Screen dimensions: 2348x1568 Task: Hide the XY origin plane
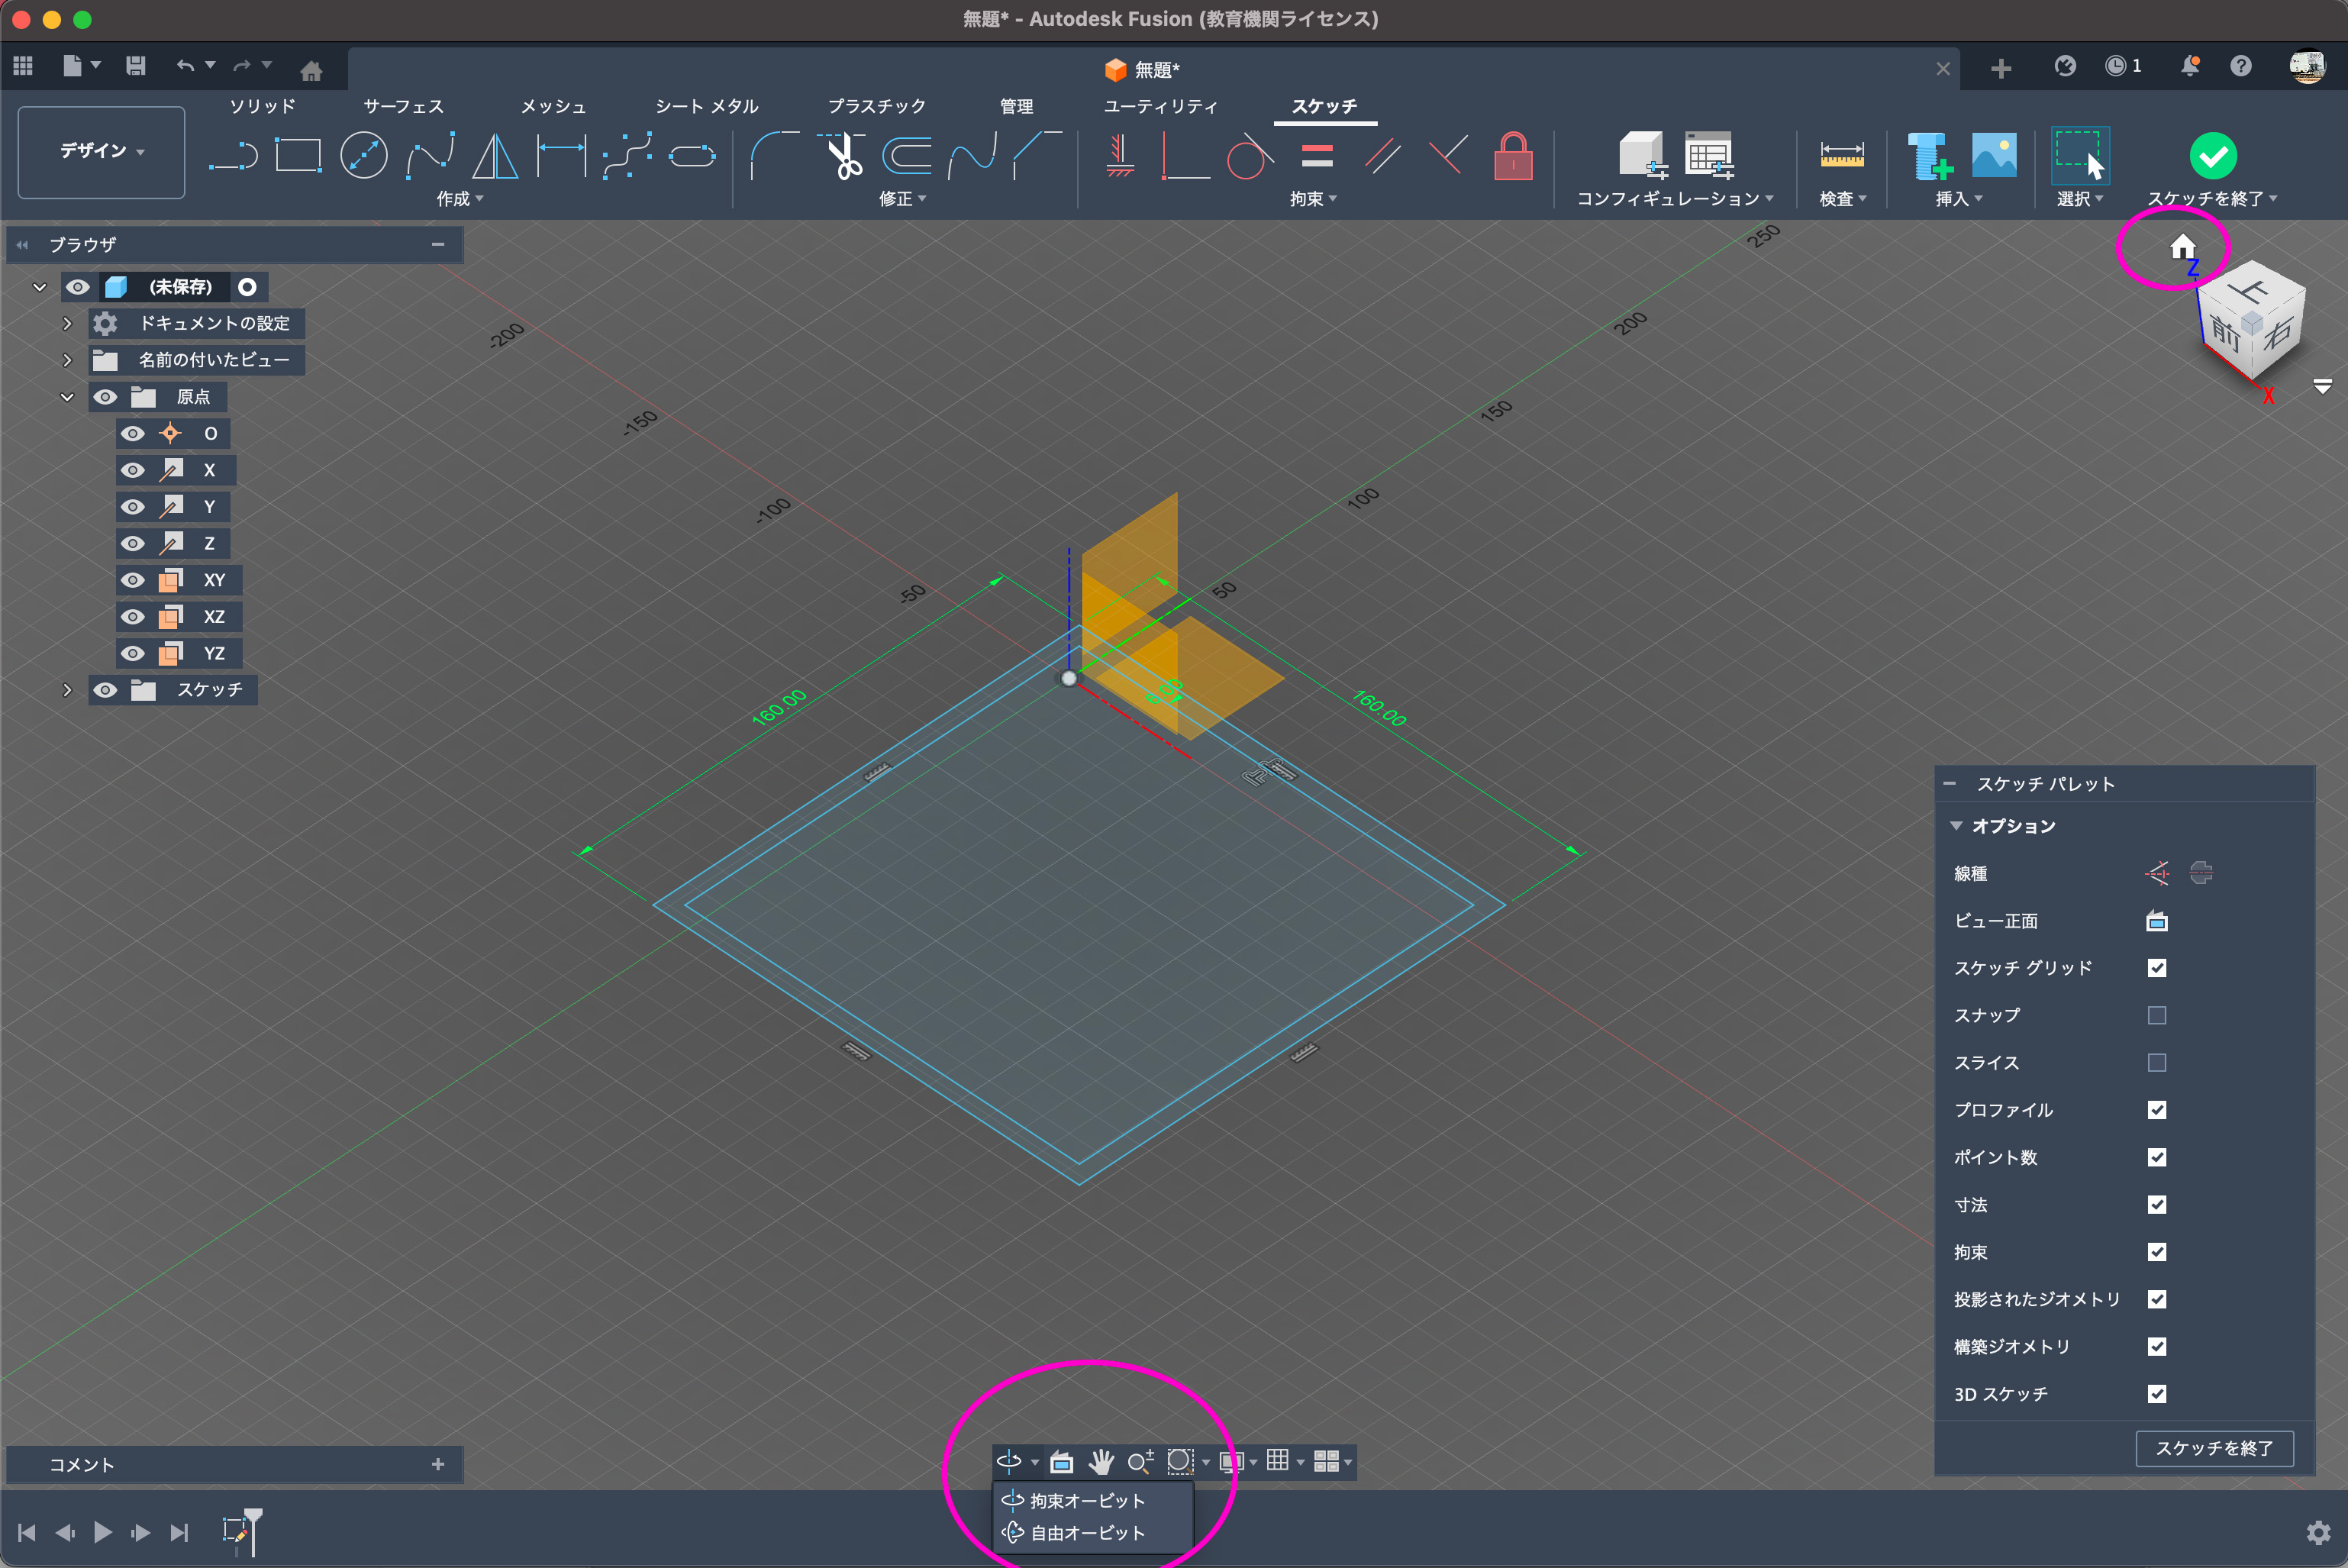132,580
